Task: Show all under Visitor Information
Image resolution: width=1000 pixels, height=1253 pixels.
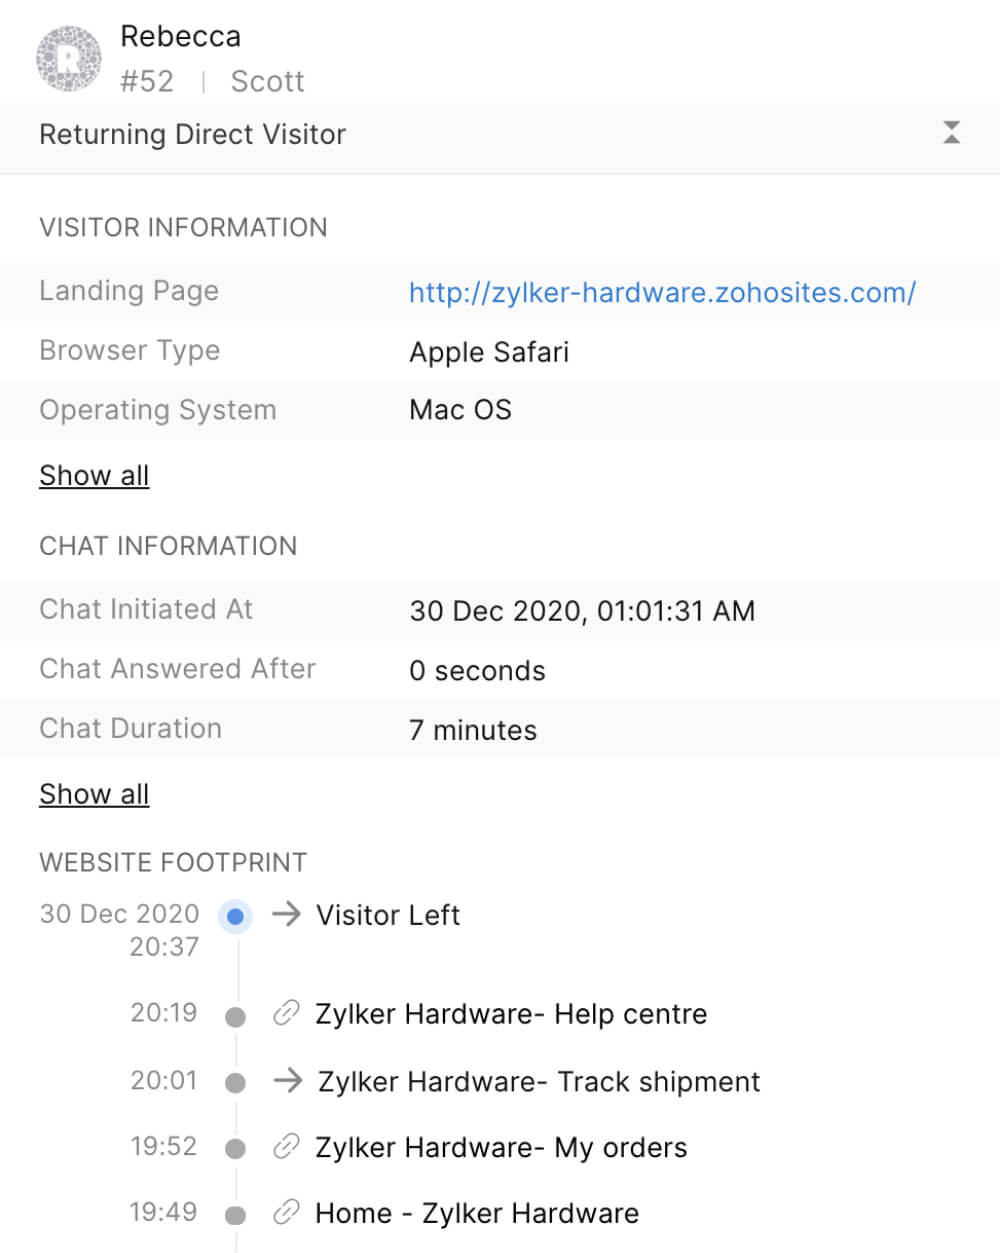Action: pos(94,475)
